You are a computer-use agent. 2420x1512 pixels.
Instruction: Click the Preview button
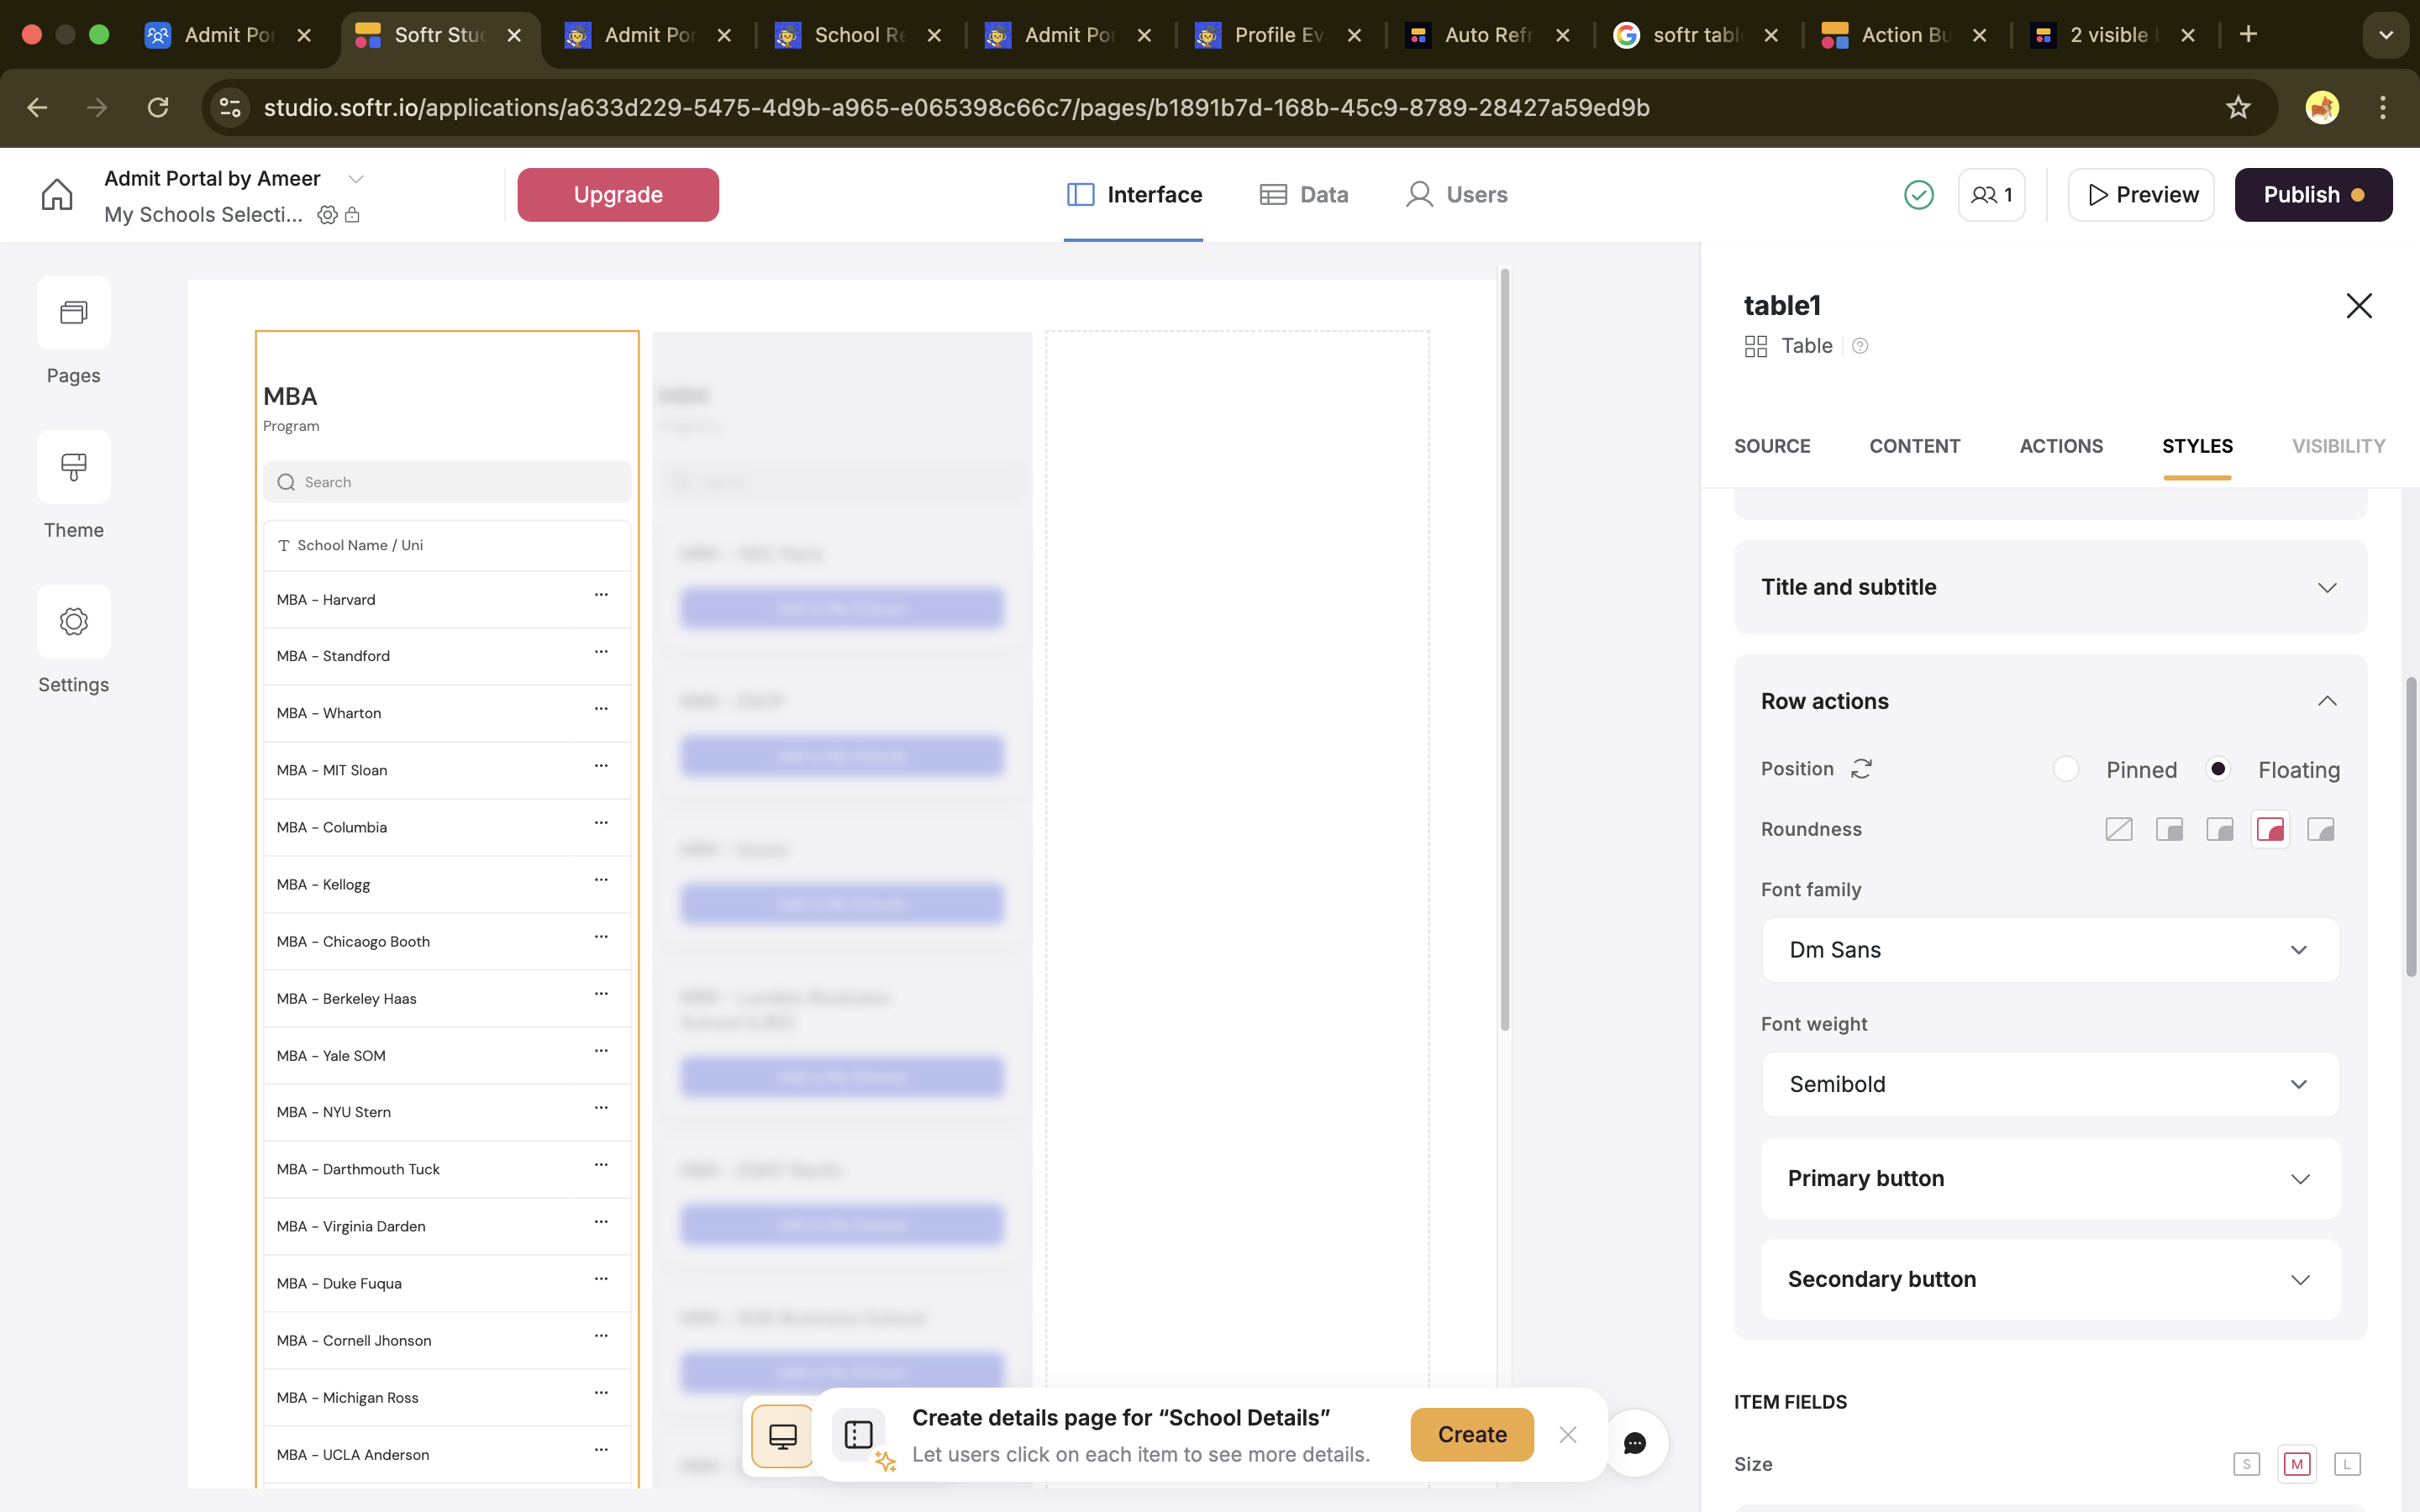point(2141,195)
